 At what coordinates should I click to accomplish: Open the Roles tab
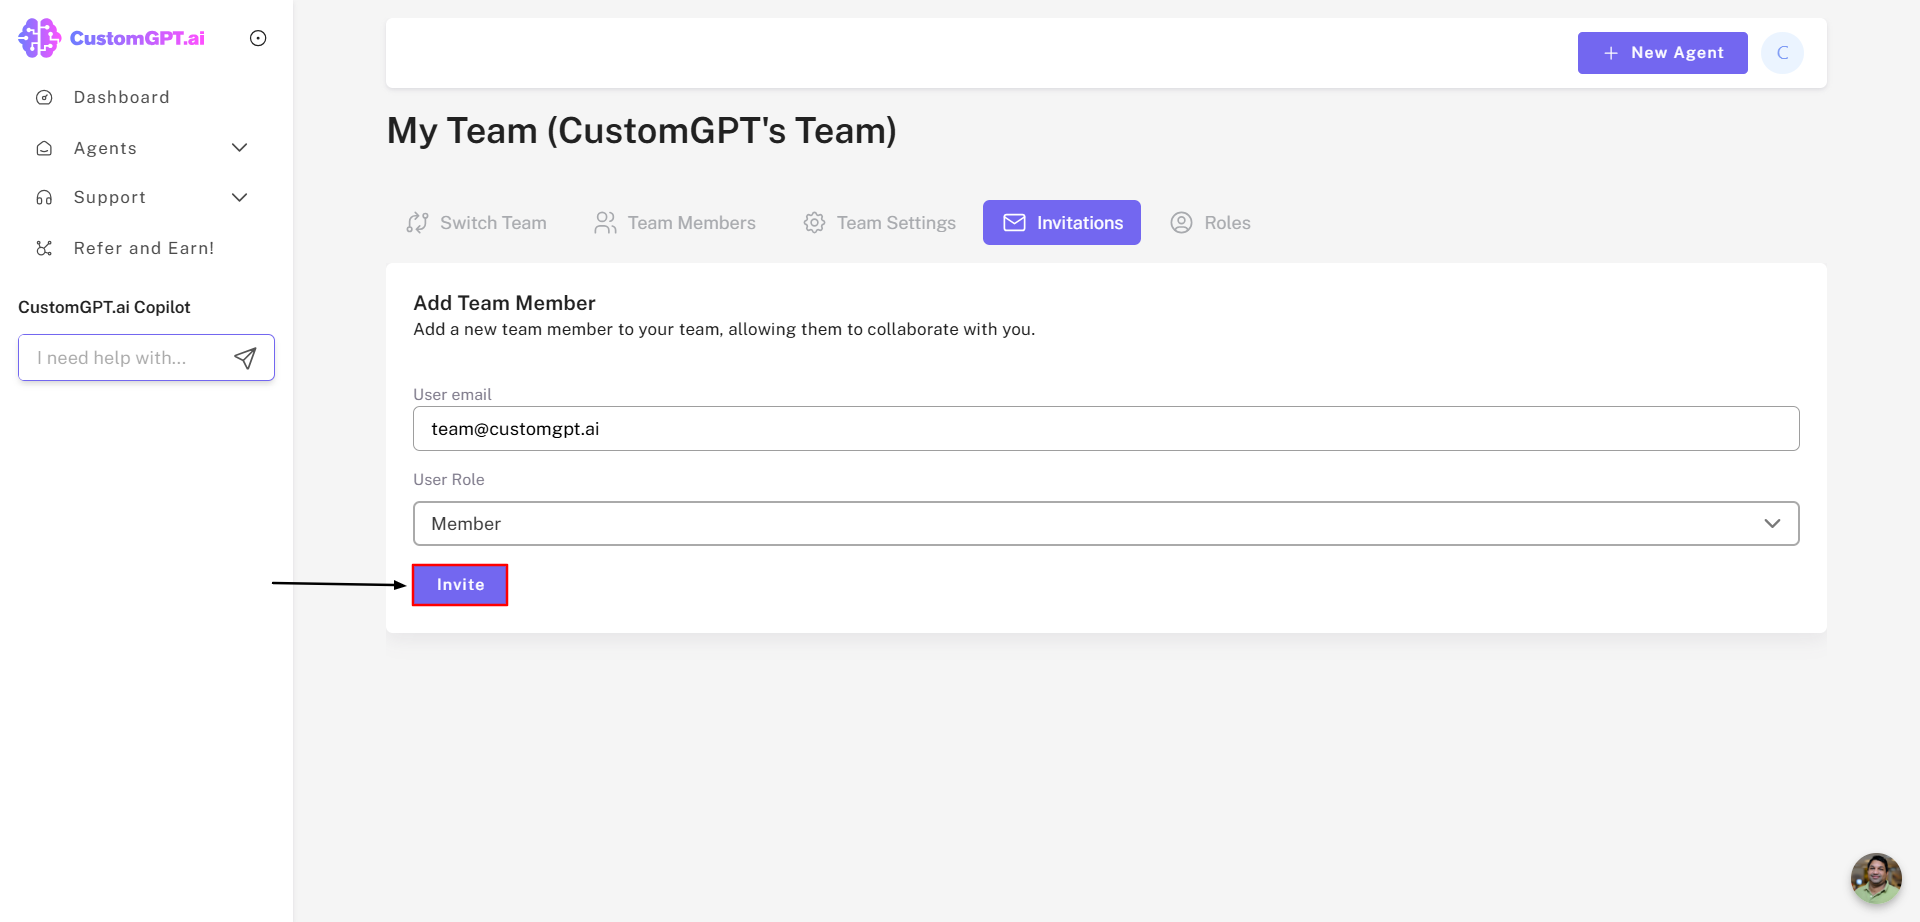(x=1210, y=223)
